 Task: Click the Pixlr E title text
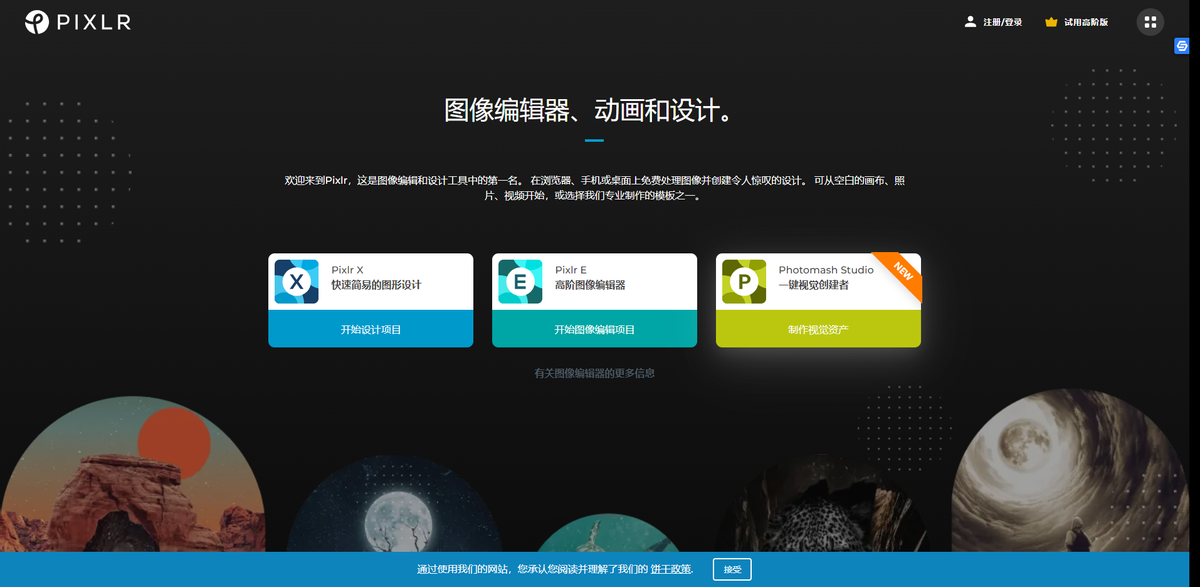click(571, 270)
